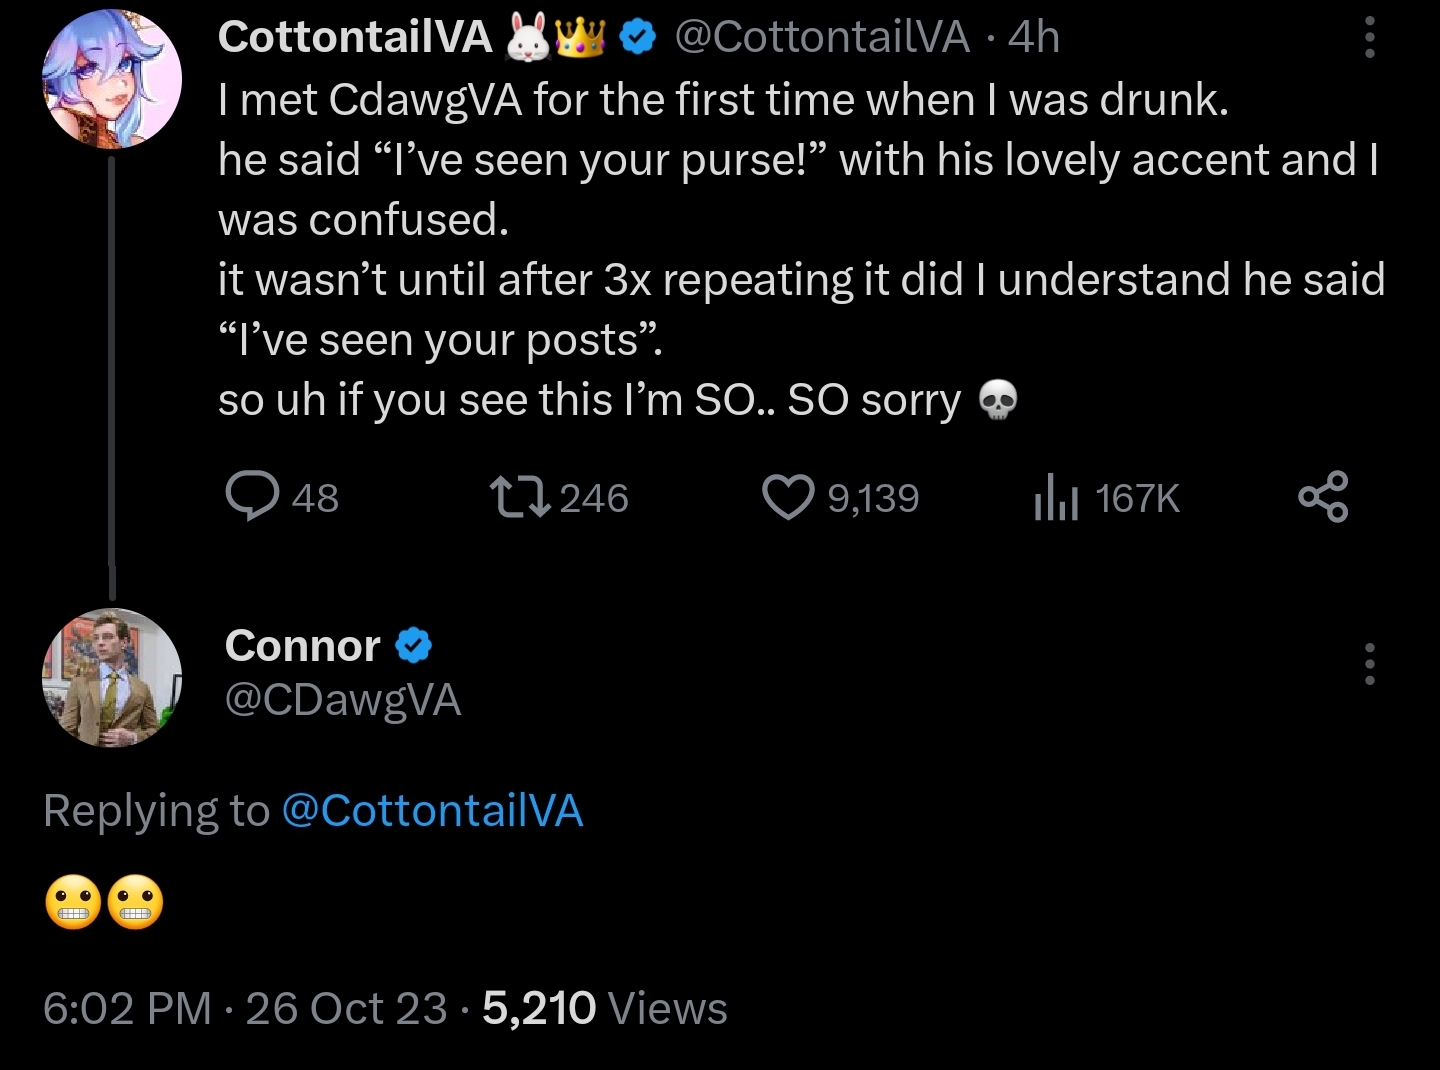This screenshot has height=1070, width=1440.
Task: Click the 9,139 likes count
Action: pyautogui.click(x=873, y=498)
